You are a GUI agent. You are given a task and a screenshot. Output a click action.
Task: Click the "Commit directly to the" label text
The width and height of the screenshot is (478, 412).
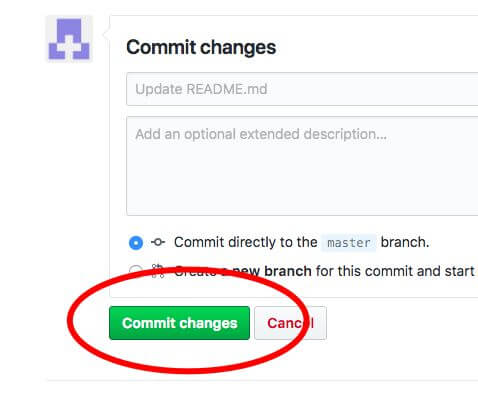click(246, 242)
